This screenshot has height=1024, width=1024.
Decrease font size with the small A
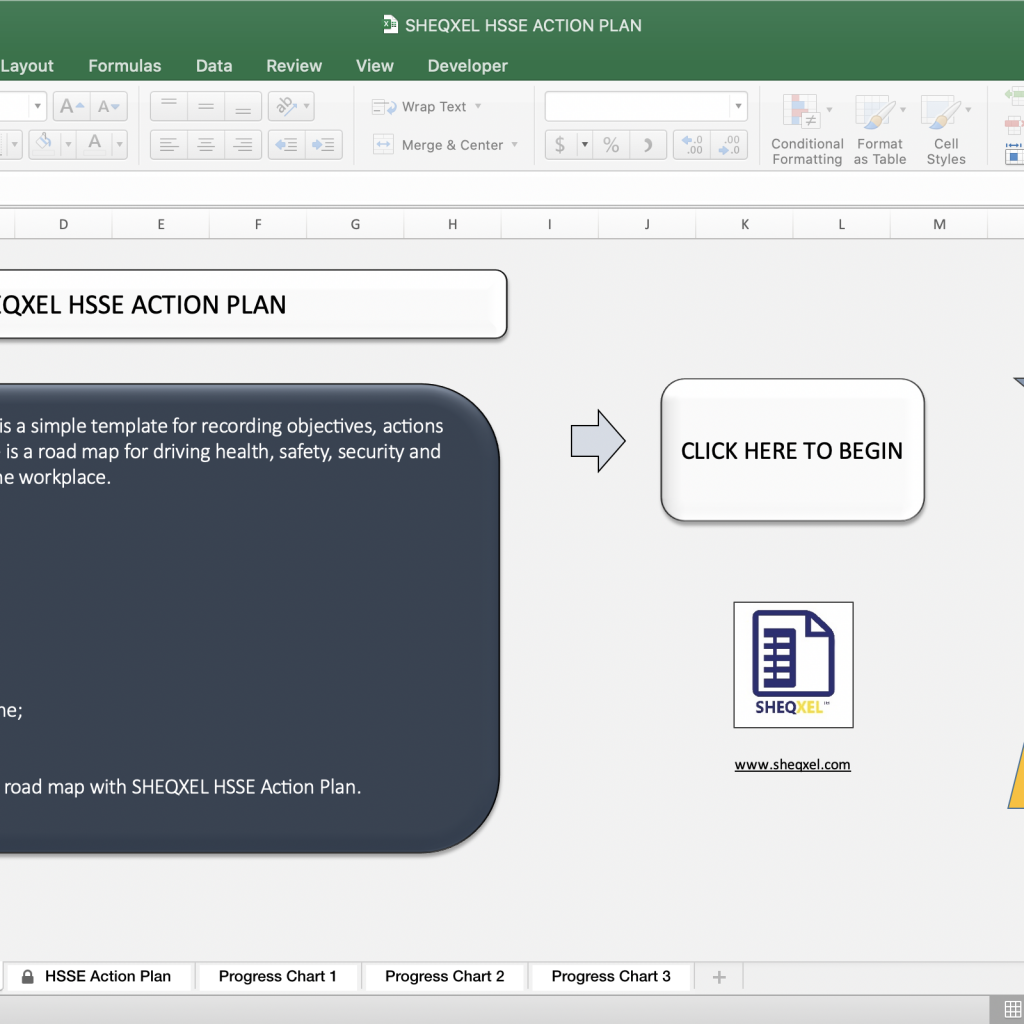tap(108, 106)
